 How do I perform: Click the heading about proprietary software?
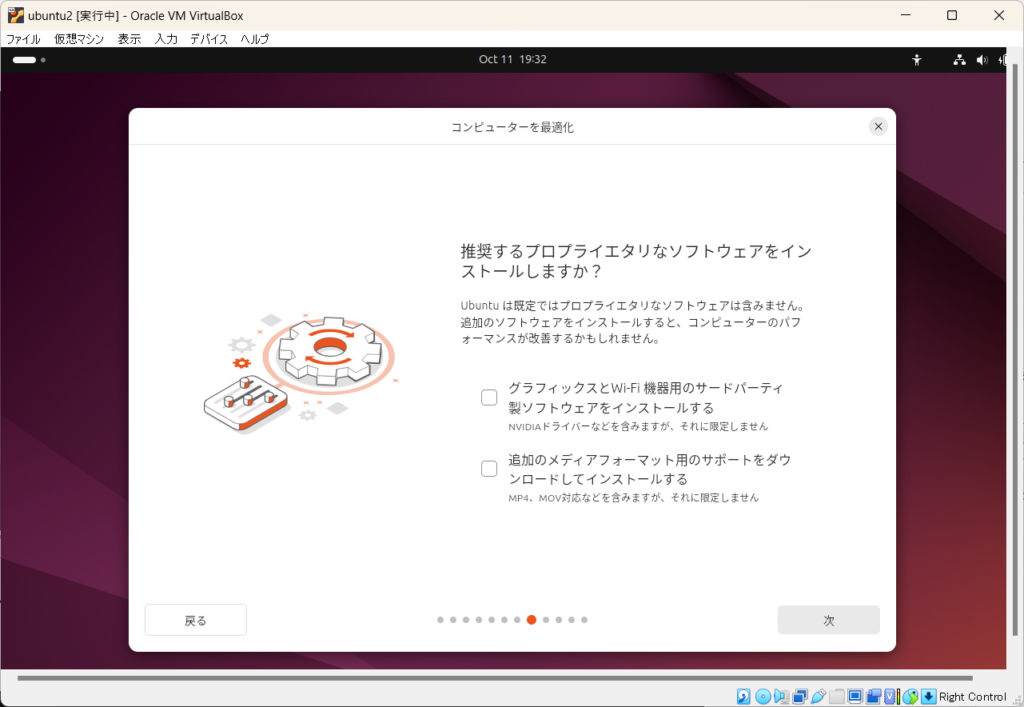click(636, 261)
